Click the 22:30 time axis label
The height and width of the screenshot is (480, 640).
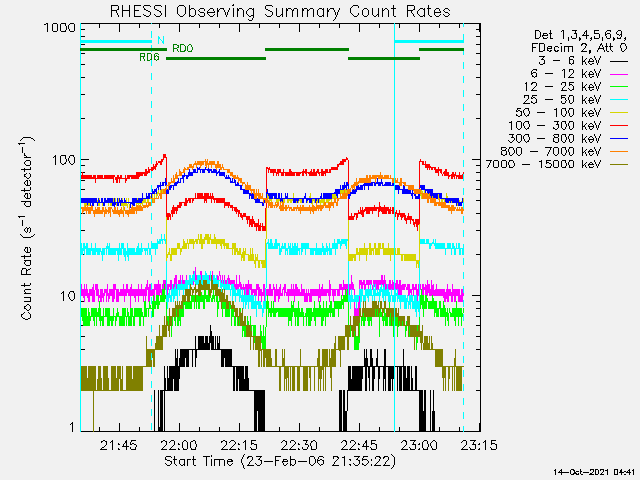click(x=299, y=445)
